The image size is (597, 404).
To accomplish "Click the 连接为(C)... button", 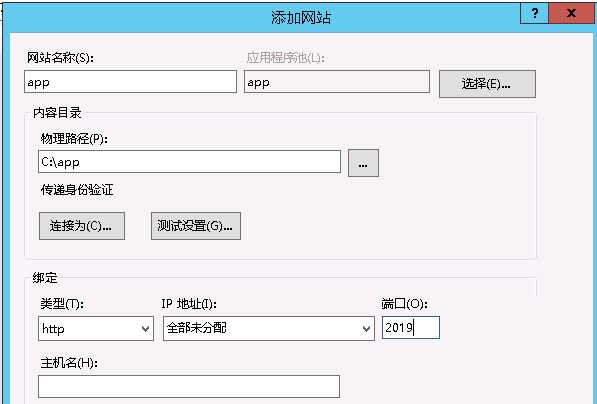I will point(81,226).
